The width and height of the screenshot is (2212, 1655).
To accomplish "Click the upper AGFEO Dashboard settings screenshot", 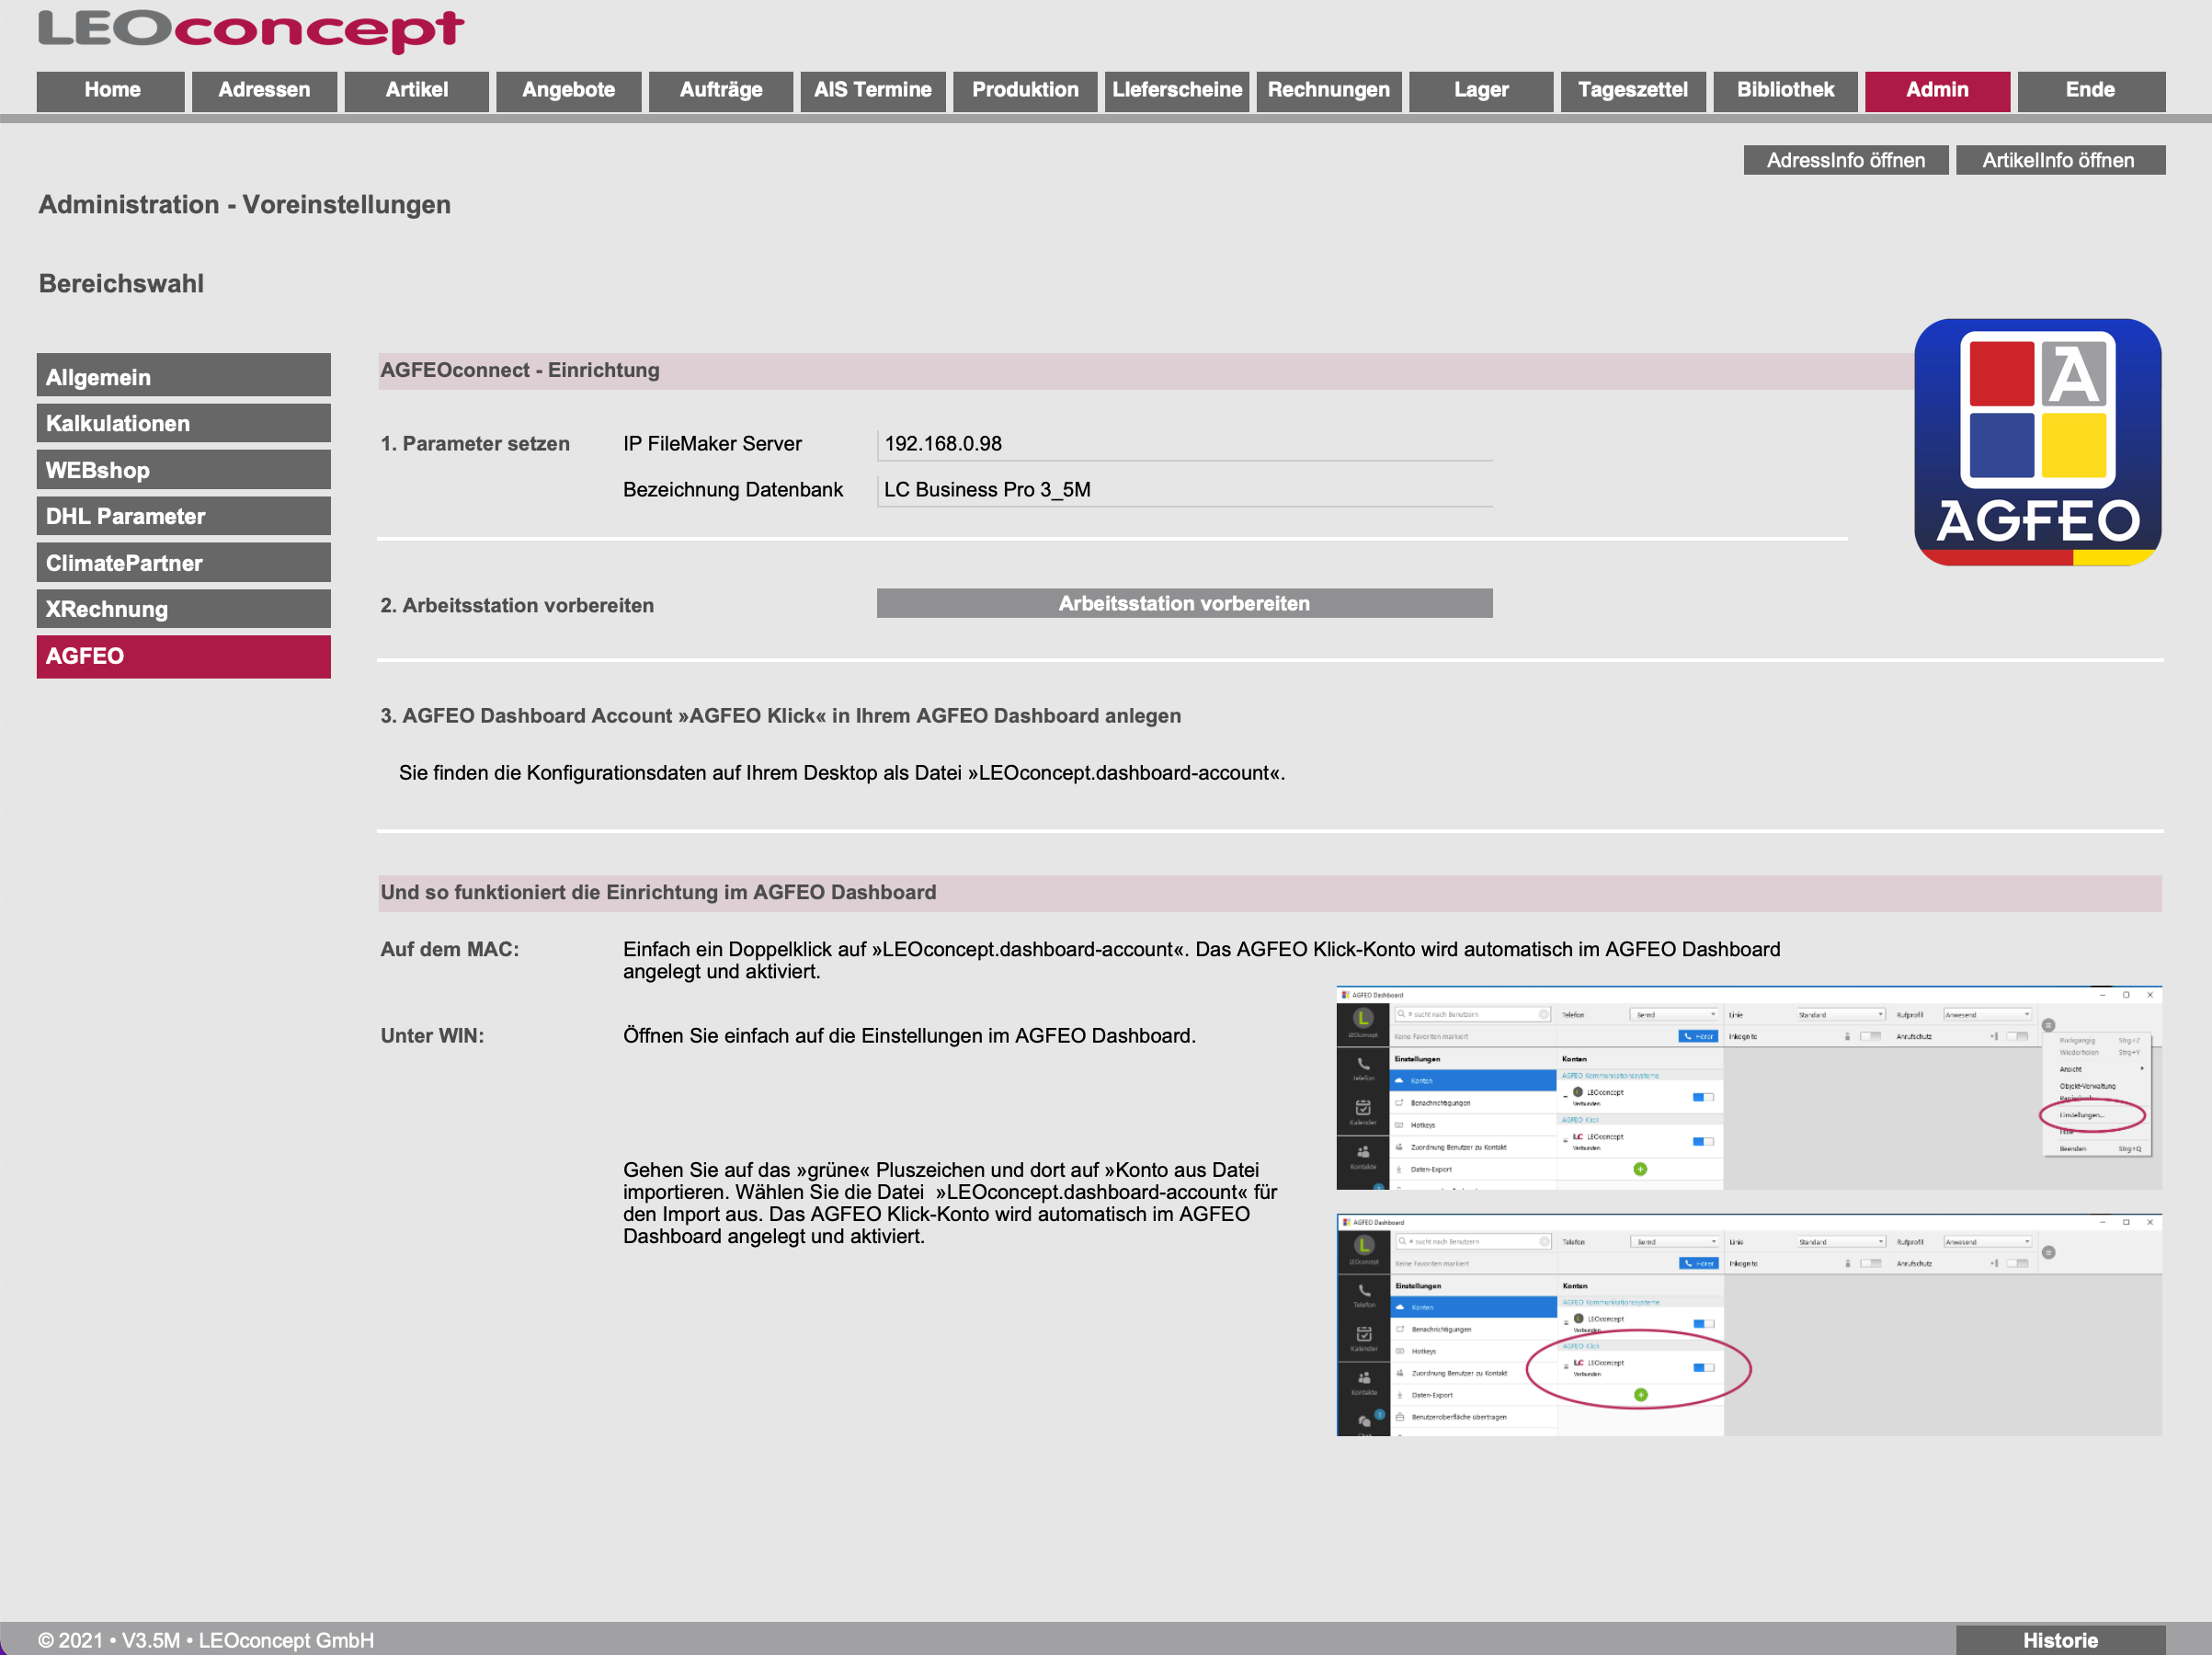I will 1749,1088.
